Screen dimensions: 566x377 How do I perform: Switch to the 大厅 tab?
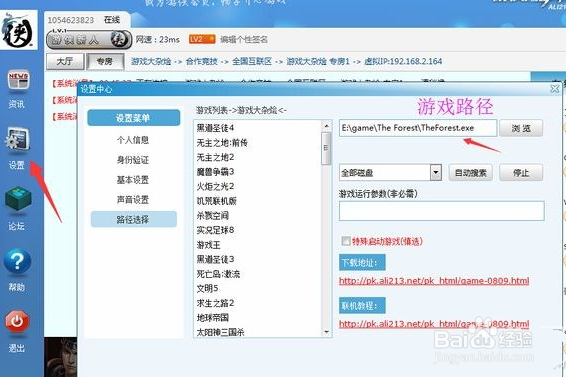(65, 61)
